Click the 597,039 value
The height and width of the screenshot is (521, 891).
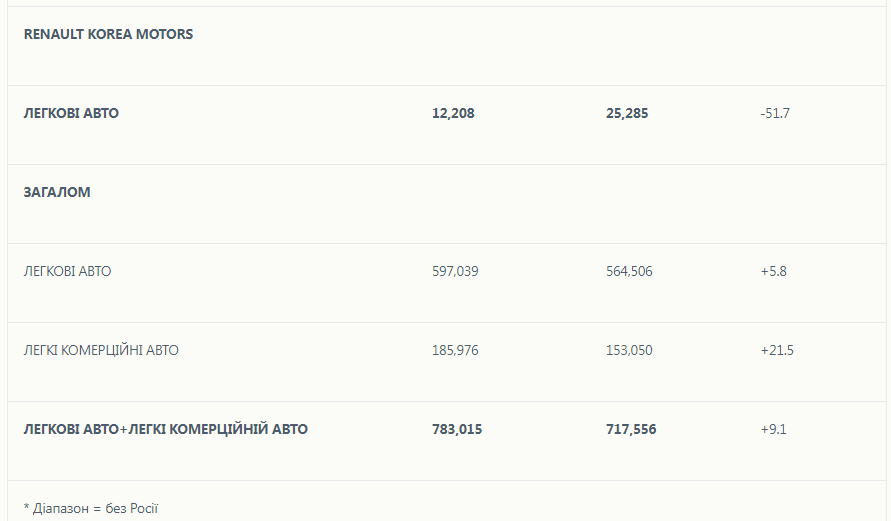click(x=455, y=271)
